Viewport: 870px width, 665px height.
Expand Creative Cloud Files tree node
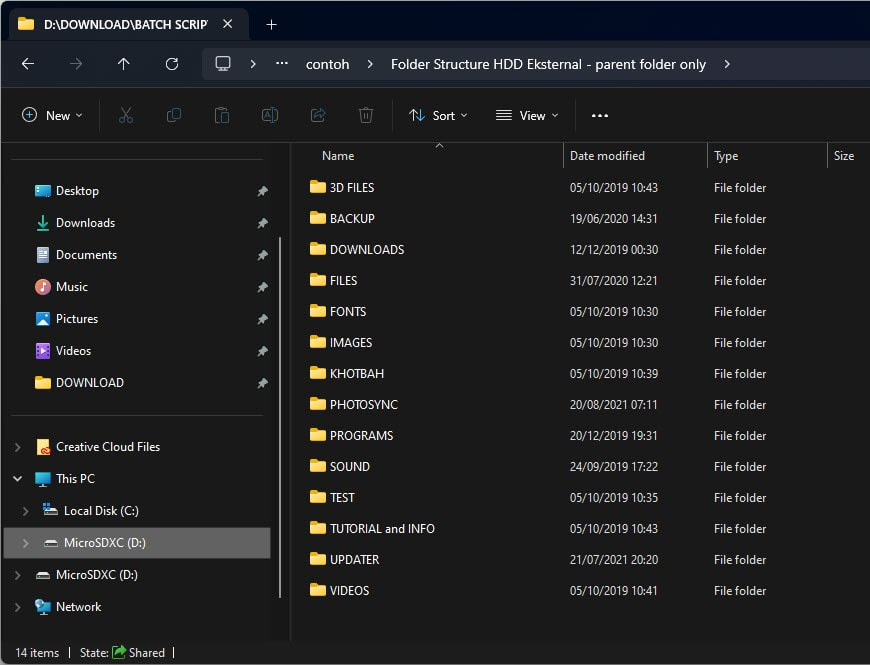[18, 447]
